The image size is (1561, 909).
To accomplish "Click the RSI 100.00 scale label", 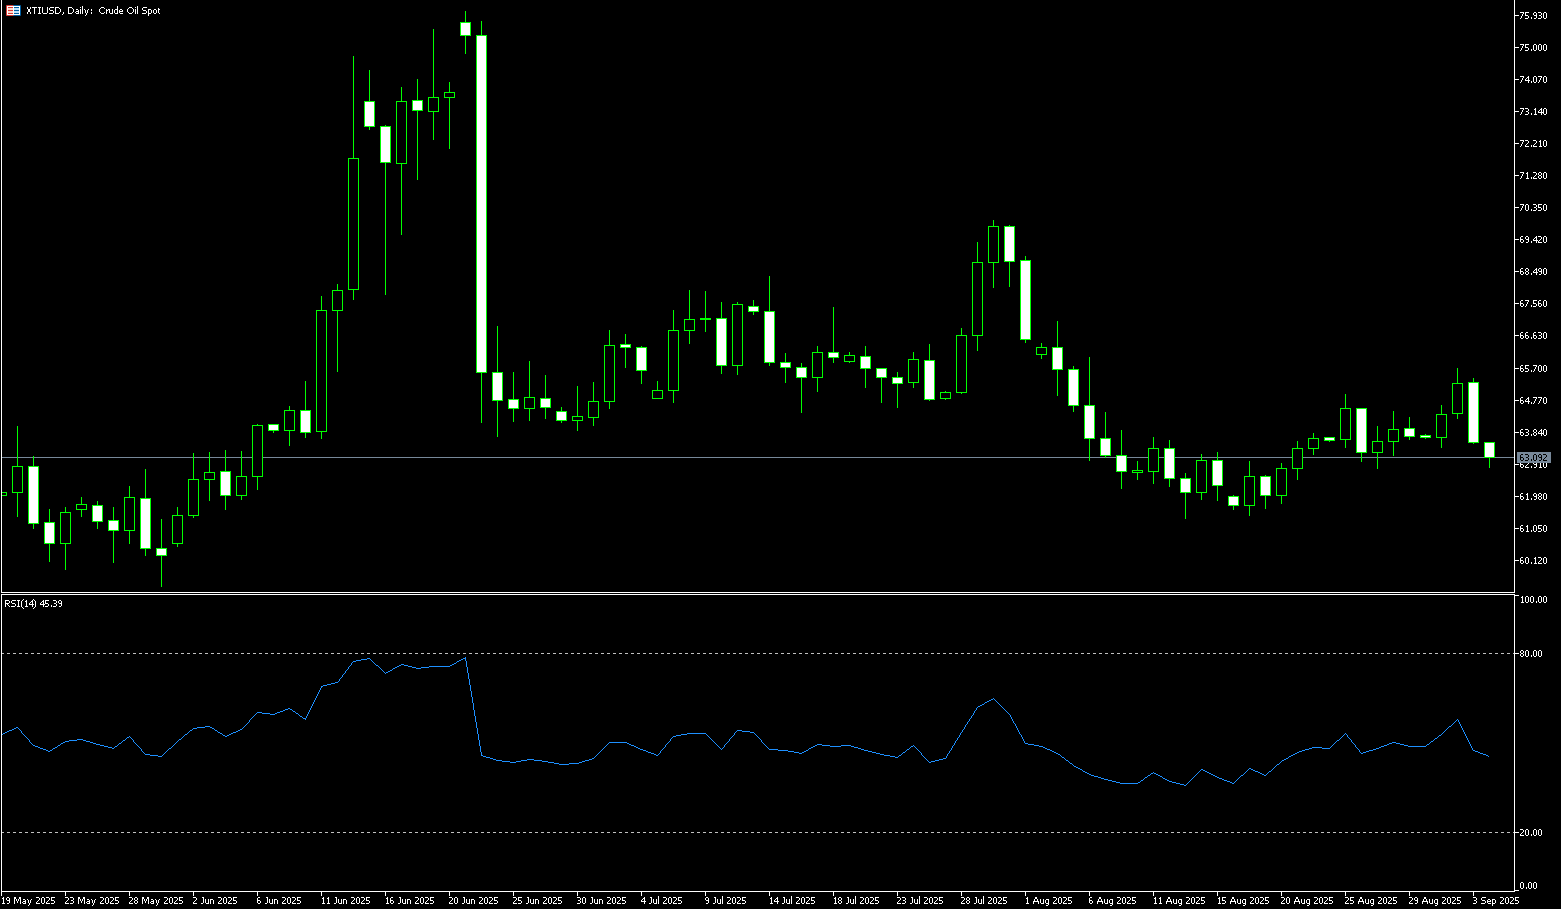I will pos(1533,600).
